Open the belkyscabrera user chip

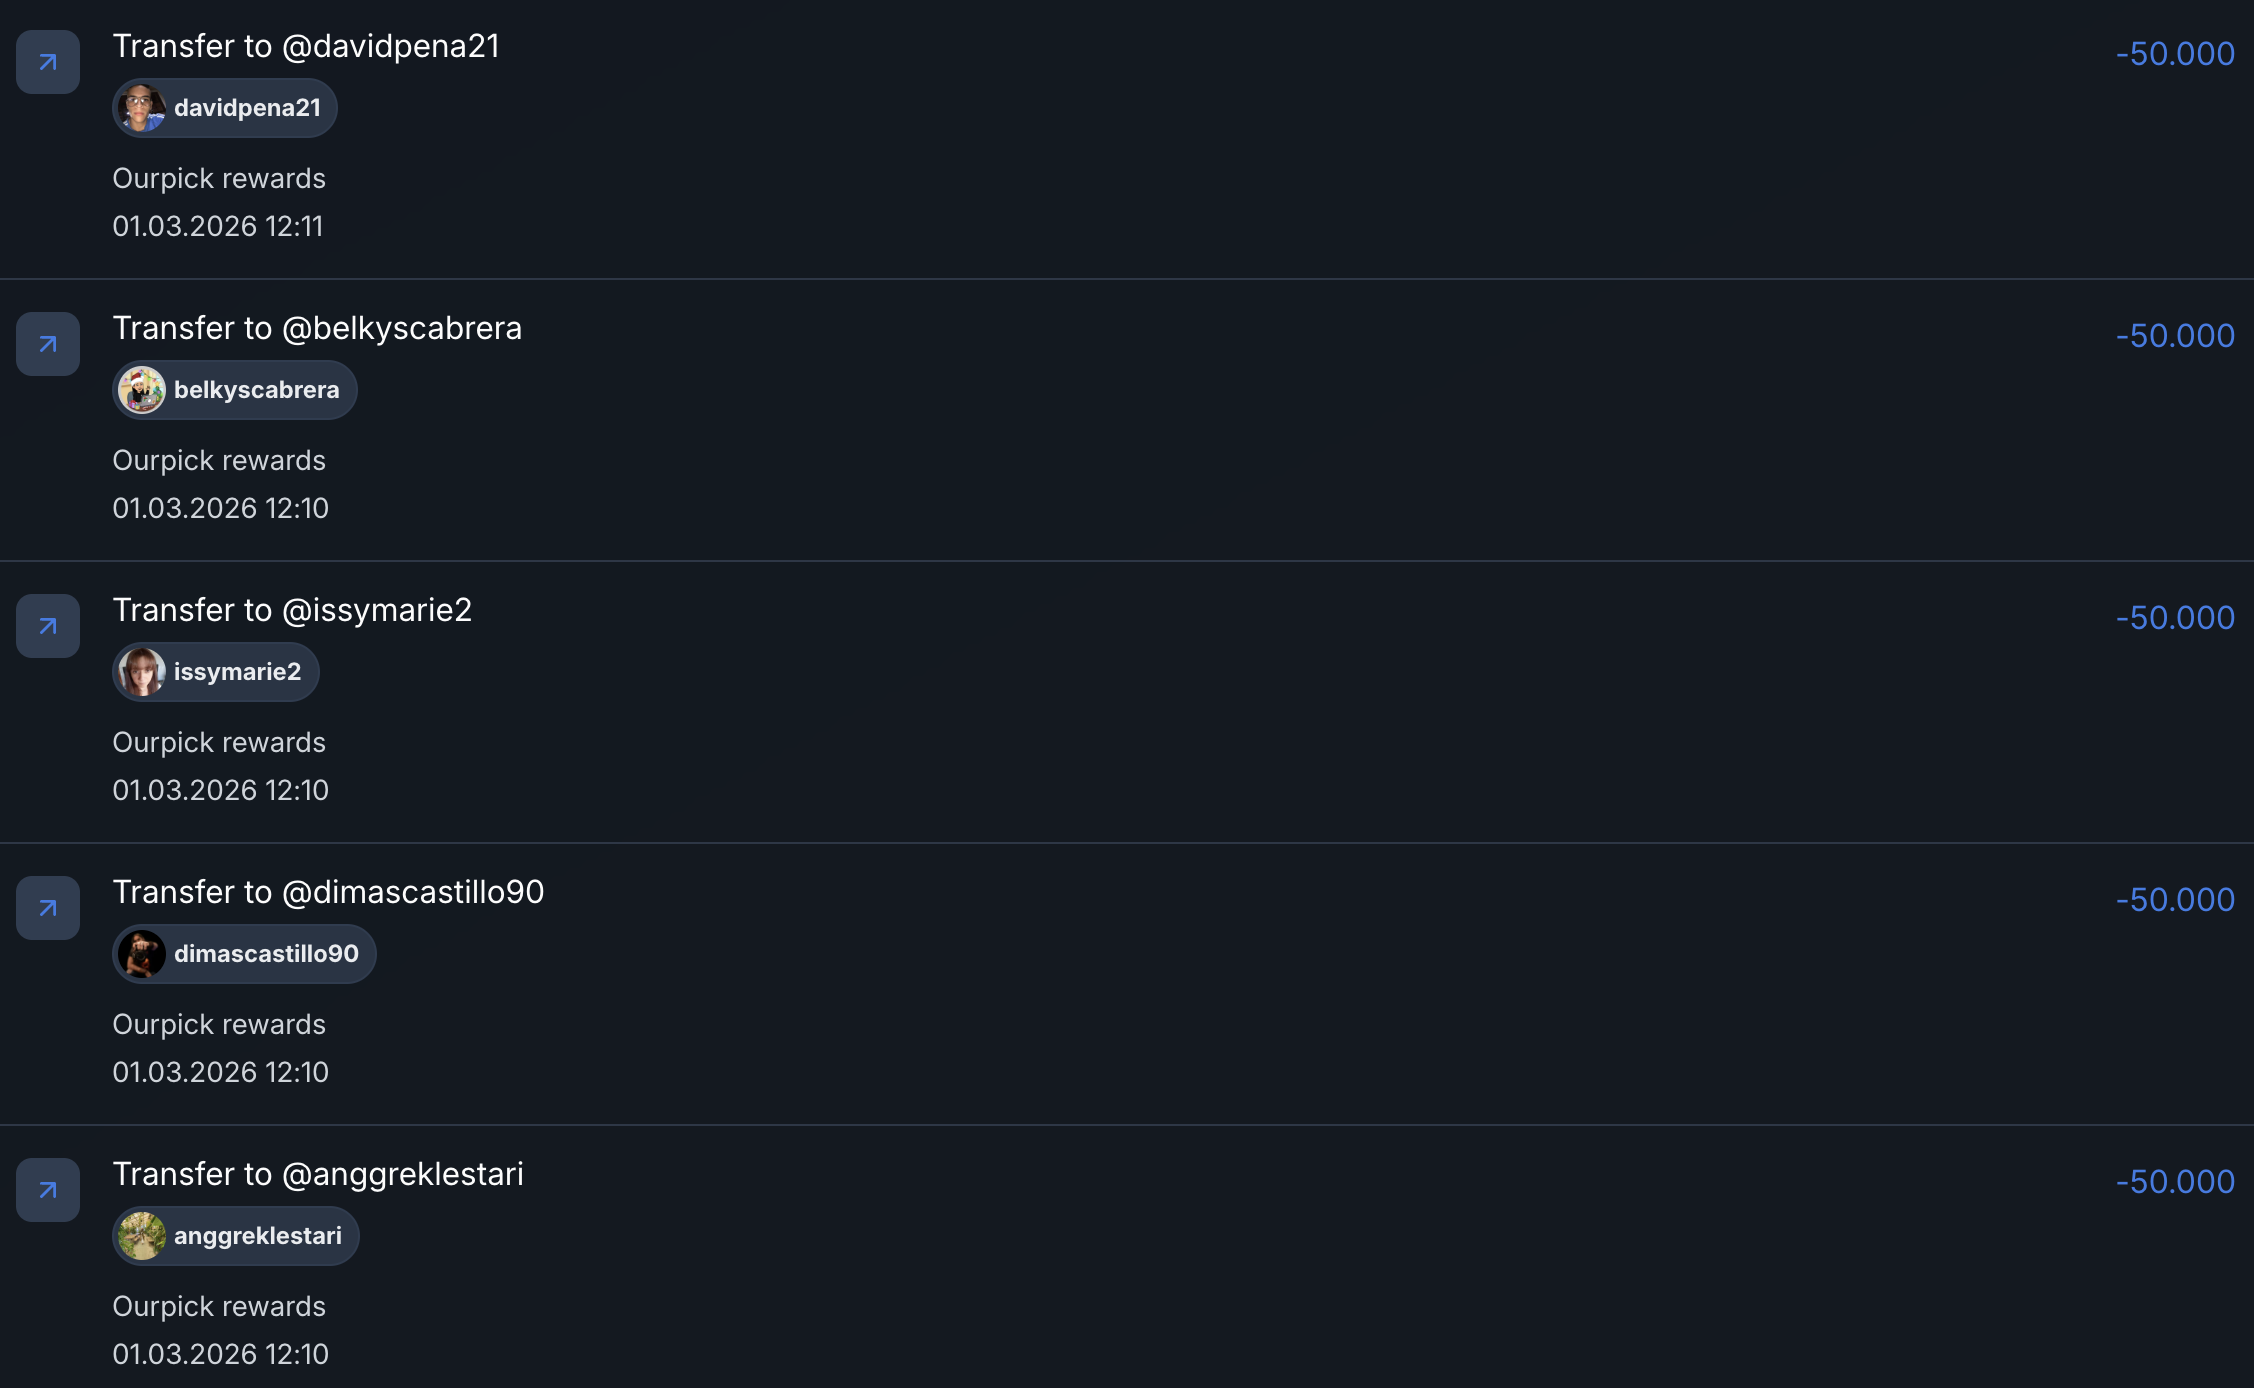click(x=256, y=390)
